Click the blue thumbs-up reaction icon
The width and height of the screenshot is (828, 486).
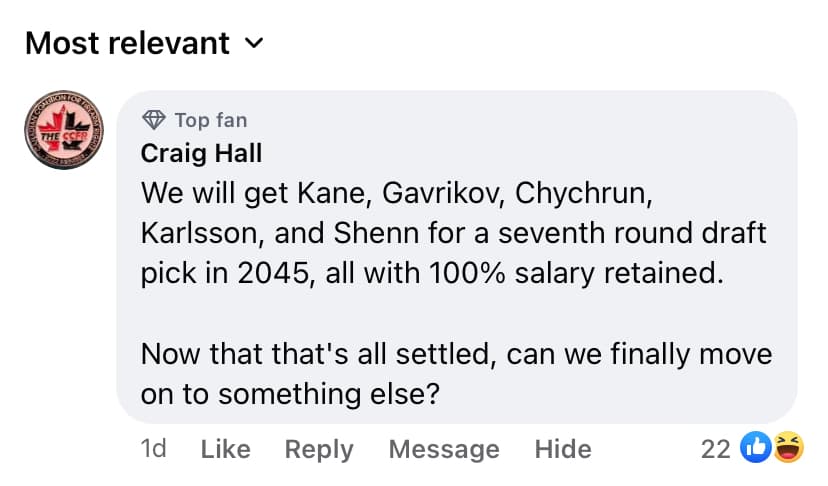[x=753, y=449]
